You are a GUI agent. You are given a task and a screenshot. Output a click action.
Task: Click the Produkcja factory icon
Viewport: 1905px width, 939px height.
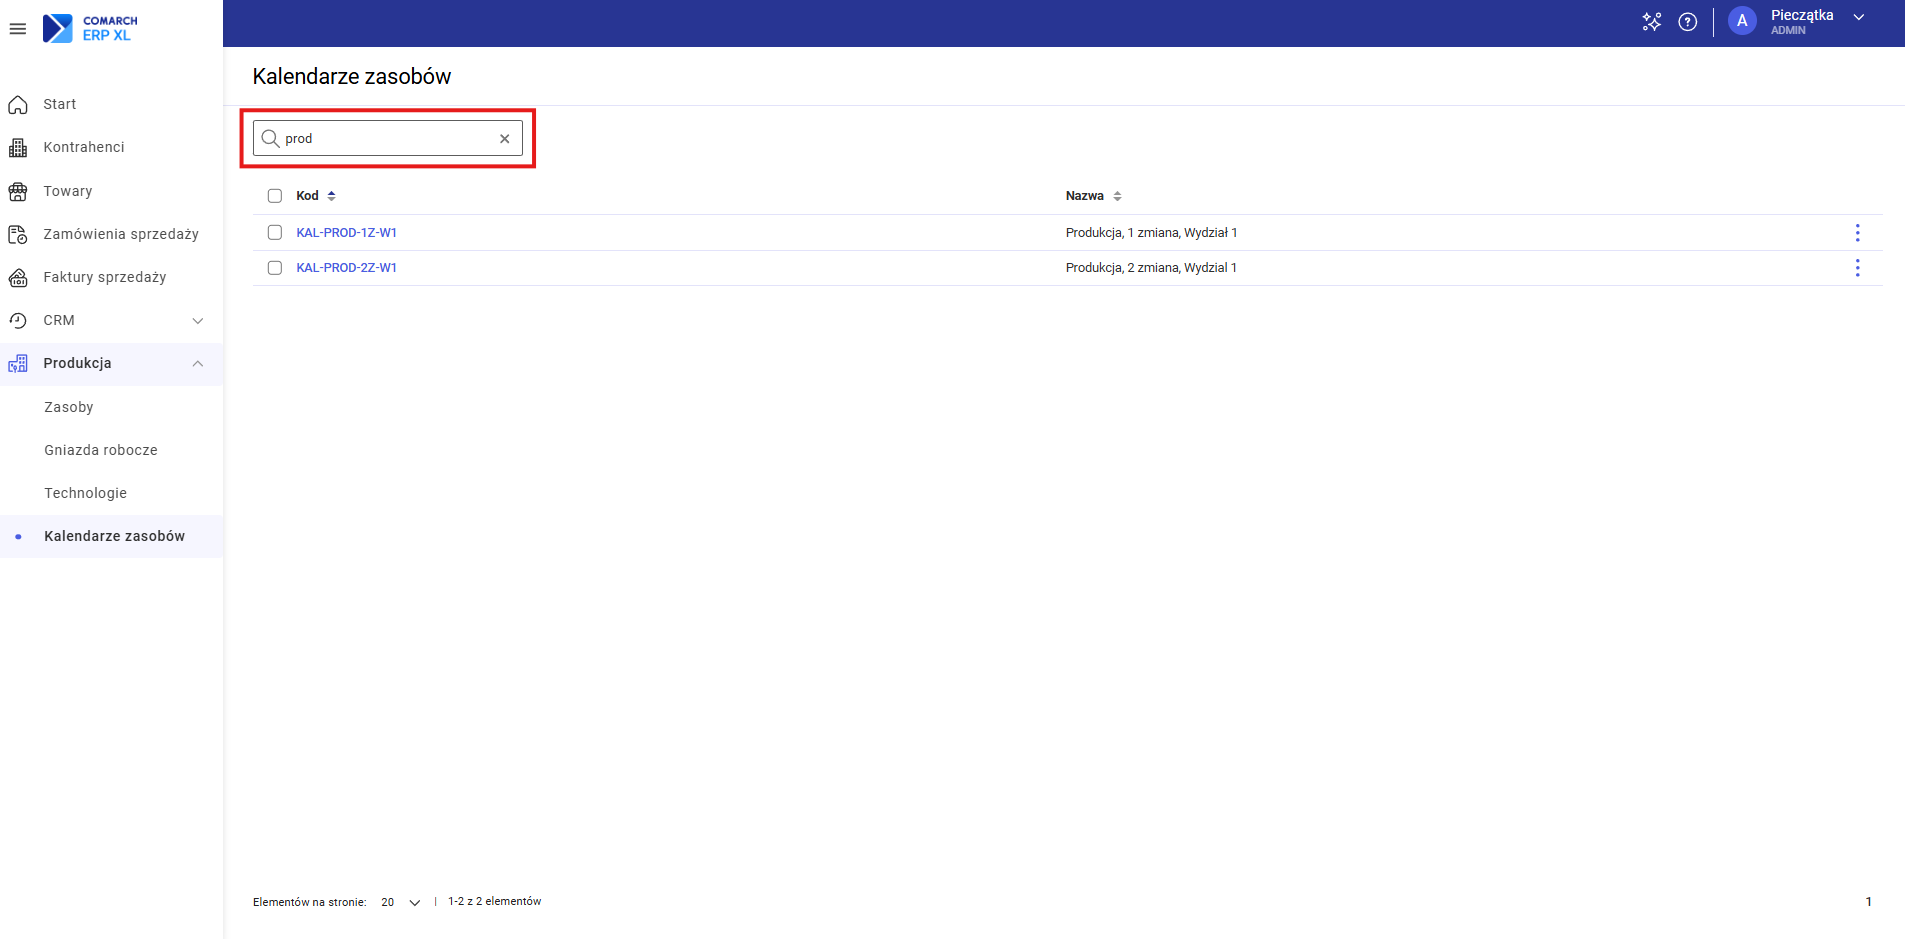18,363
